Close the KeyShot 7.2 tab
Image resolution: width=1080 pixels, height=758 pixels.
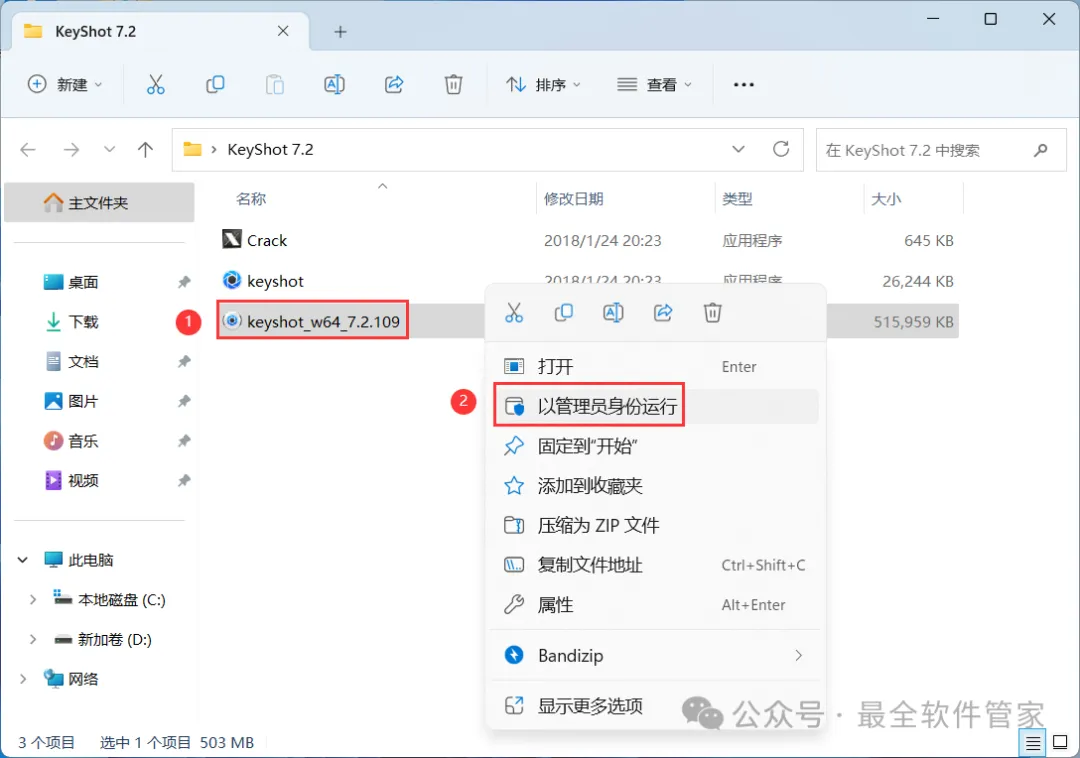283,31
